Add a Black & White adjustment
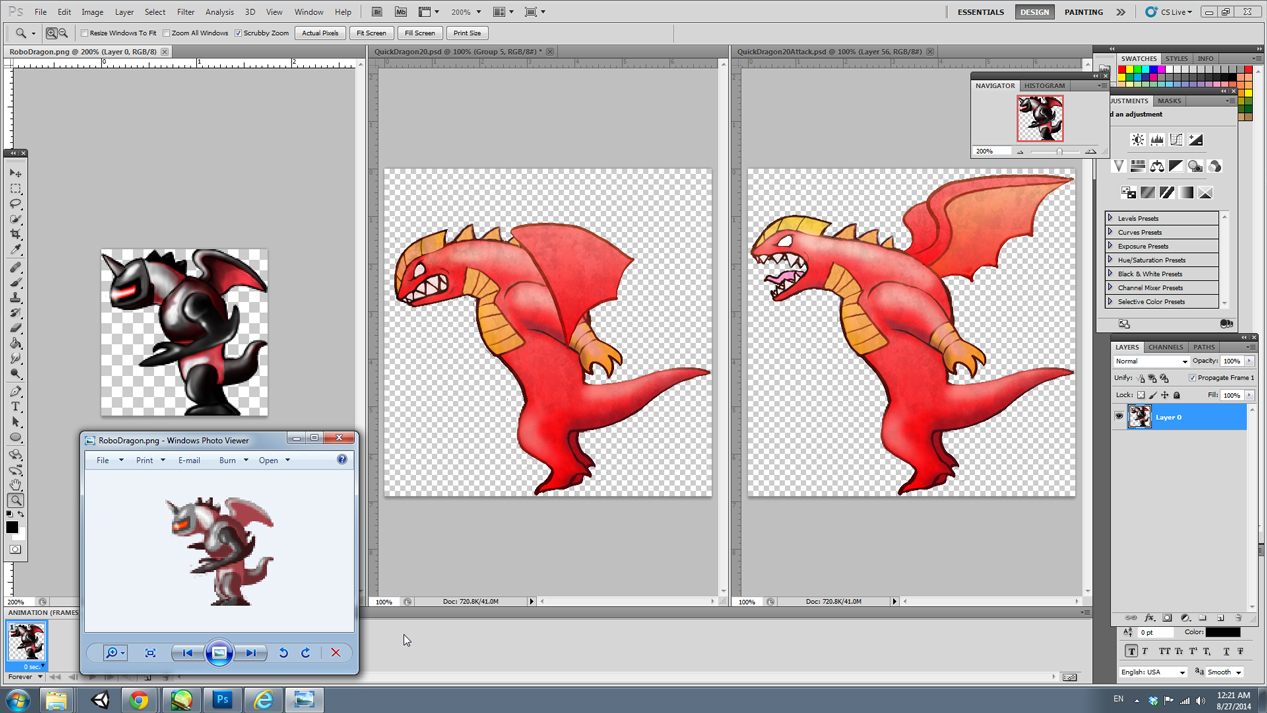Viewport: 1267px width, 713px height. click(x=1176, y=166)
